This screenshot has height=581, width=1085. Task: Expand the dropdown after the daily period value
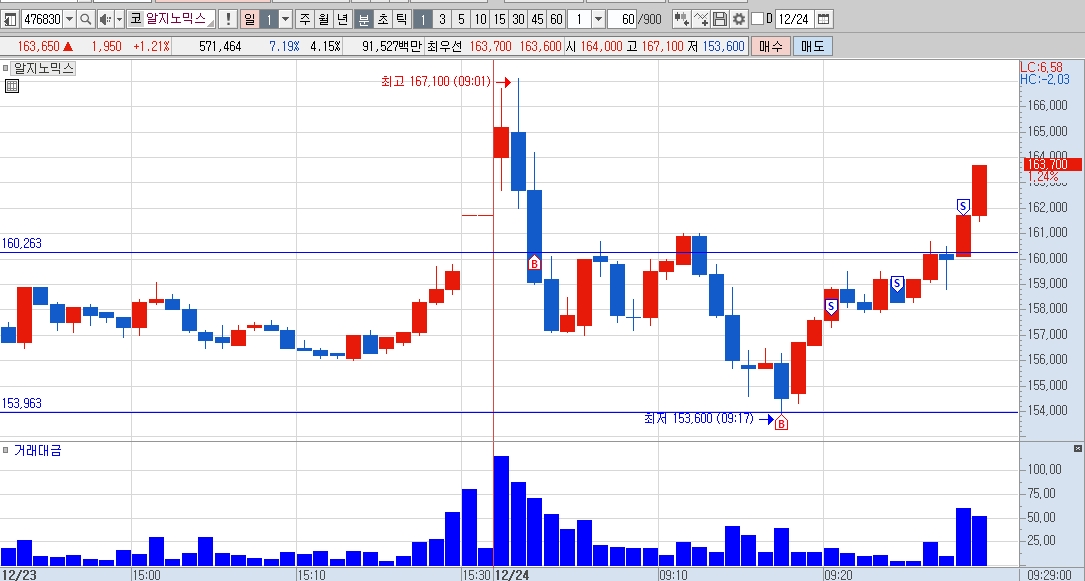click(285, 19)
